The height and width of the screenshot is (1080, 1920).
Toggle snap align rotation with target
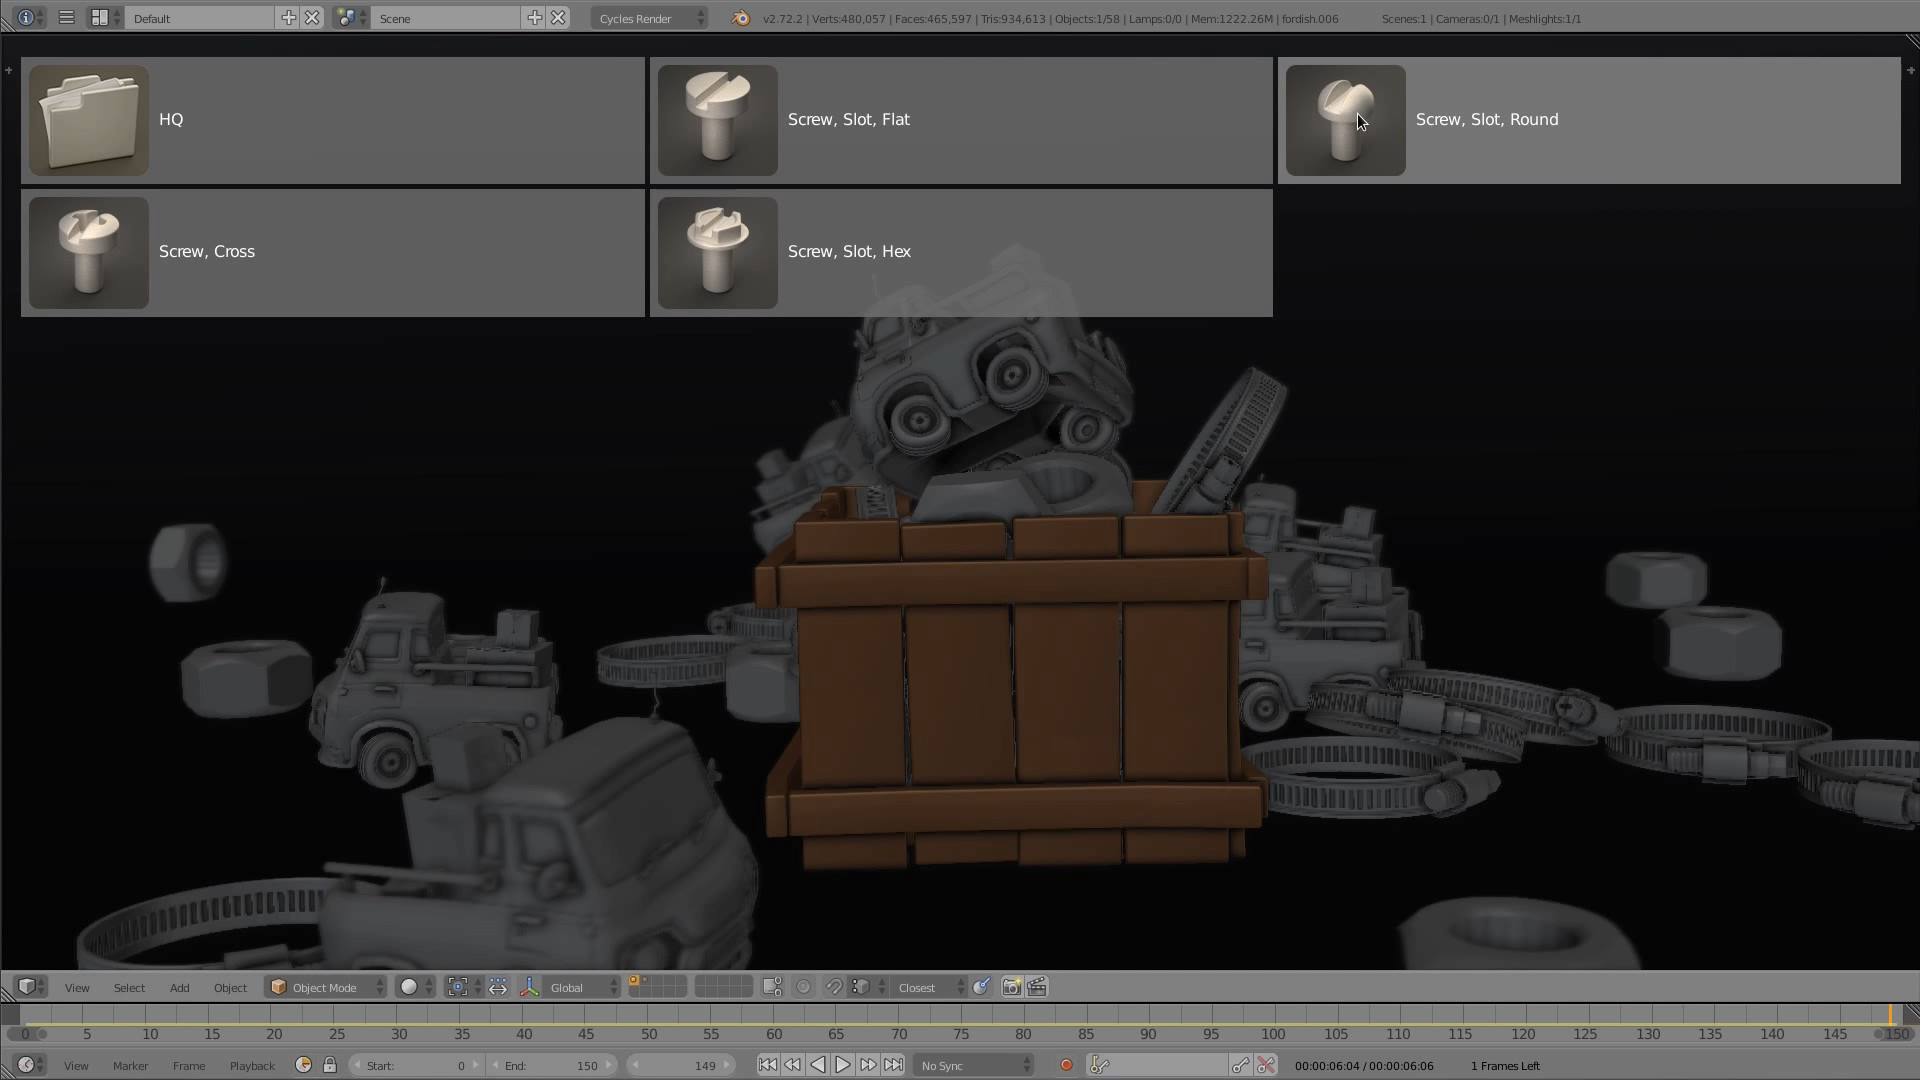click(982, 987)
